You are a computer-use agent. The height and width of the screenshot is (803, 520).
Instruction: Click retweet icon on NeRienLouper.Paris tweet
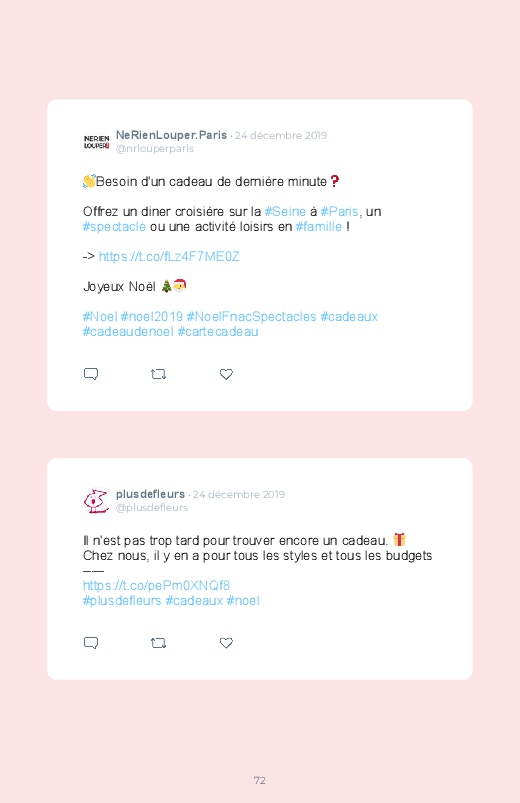point(158,374)
